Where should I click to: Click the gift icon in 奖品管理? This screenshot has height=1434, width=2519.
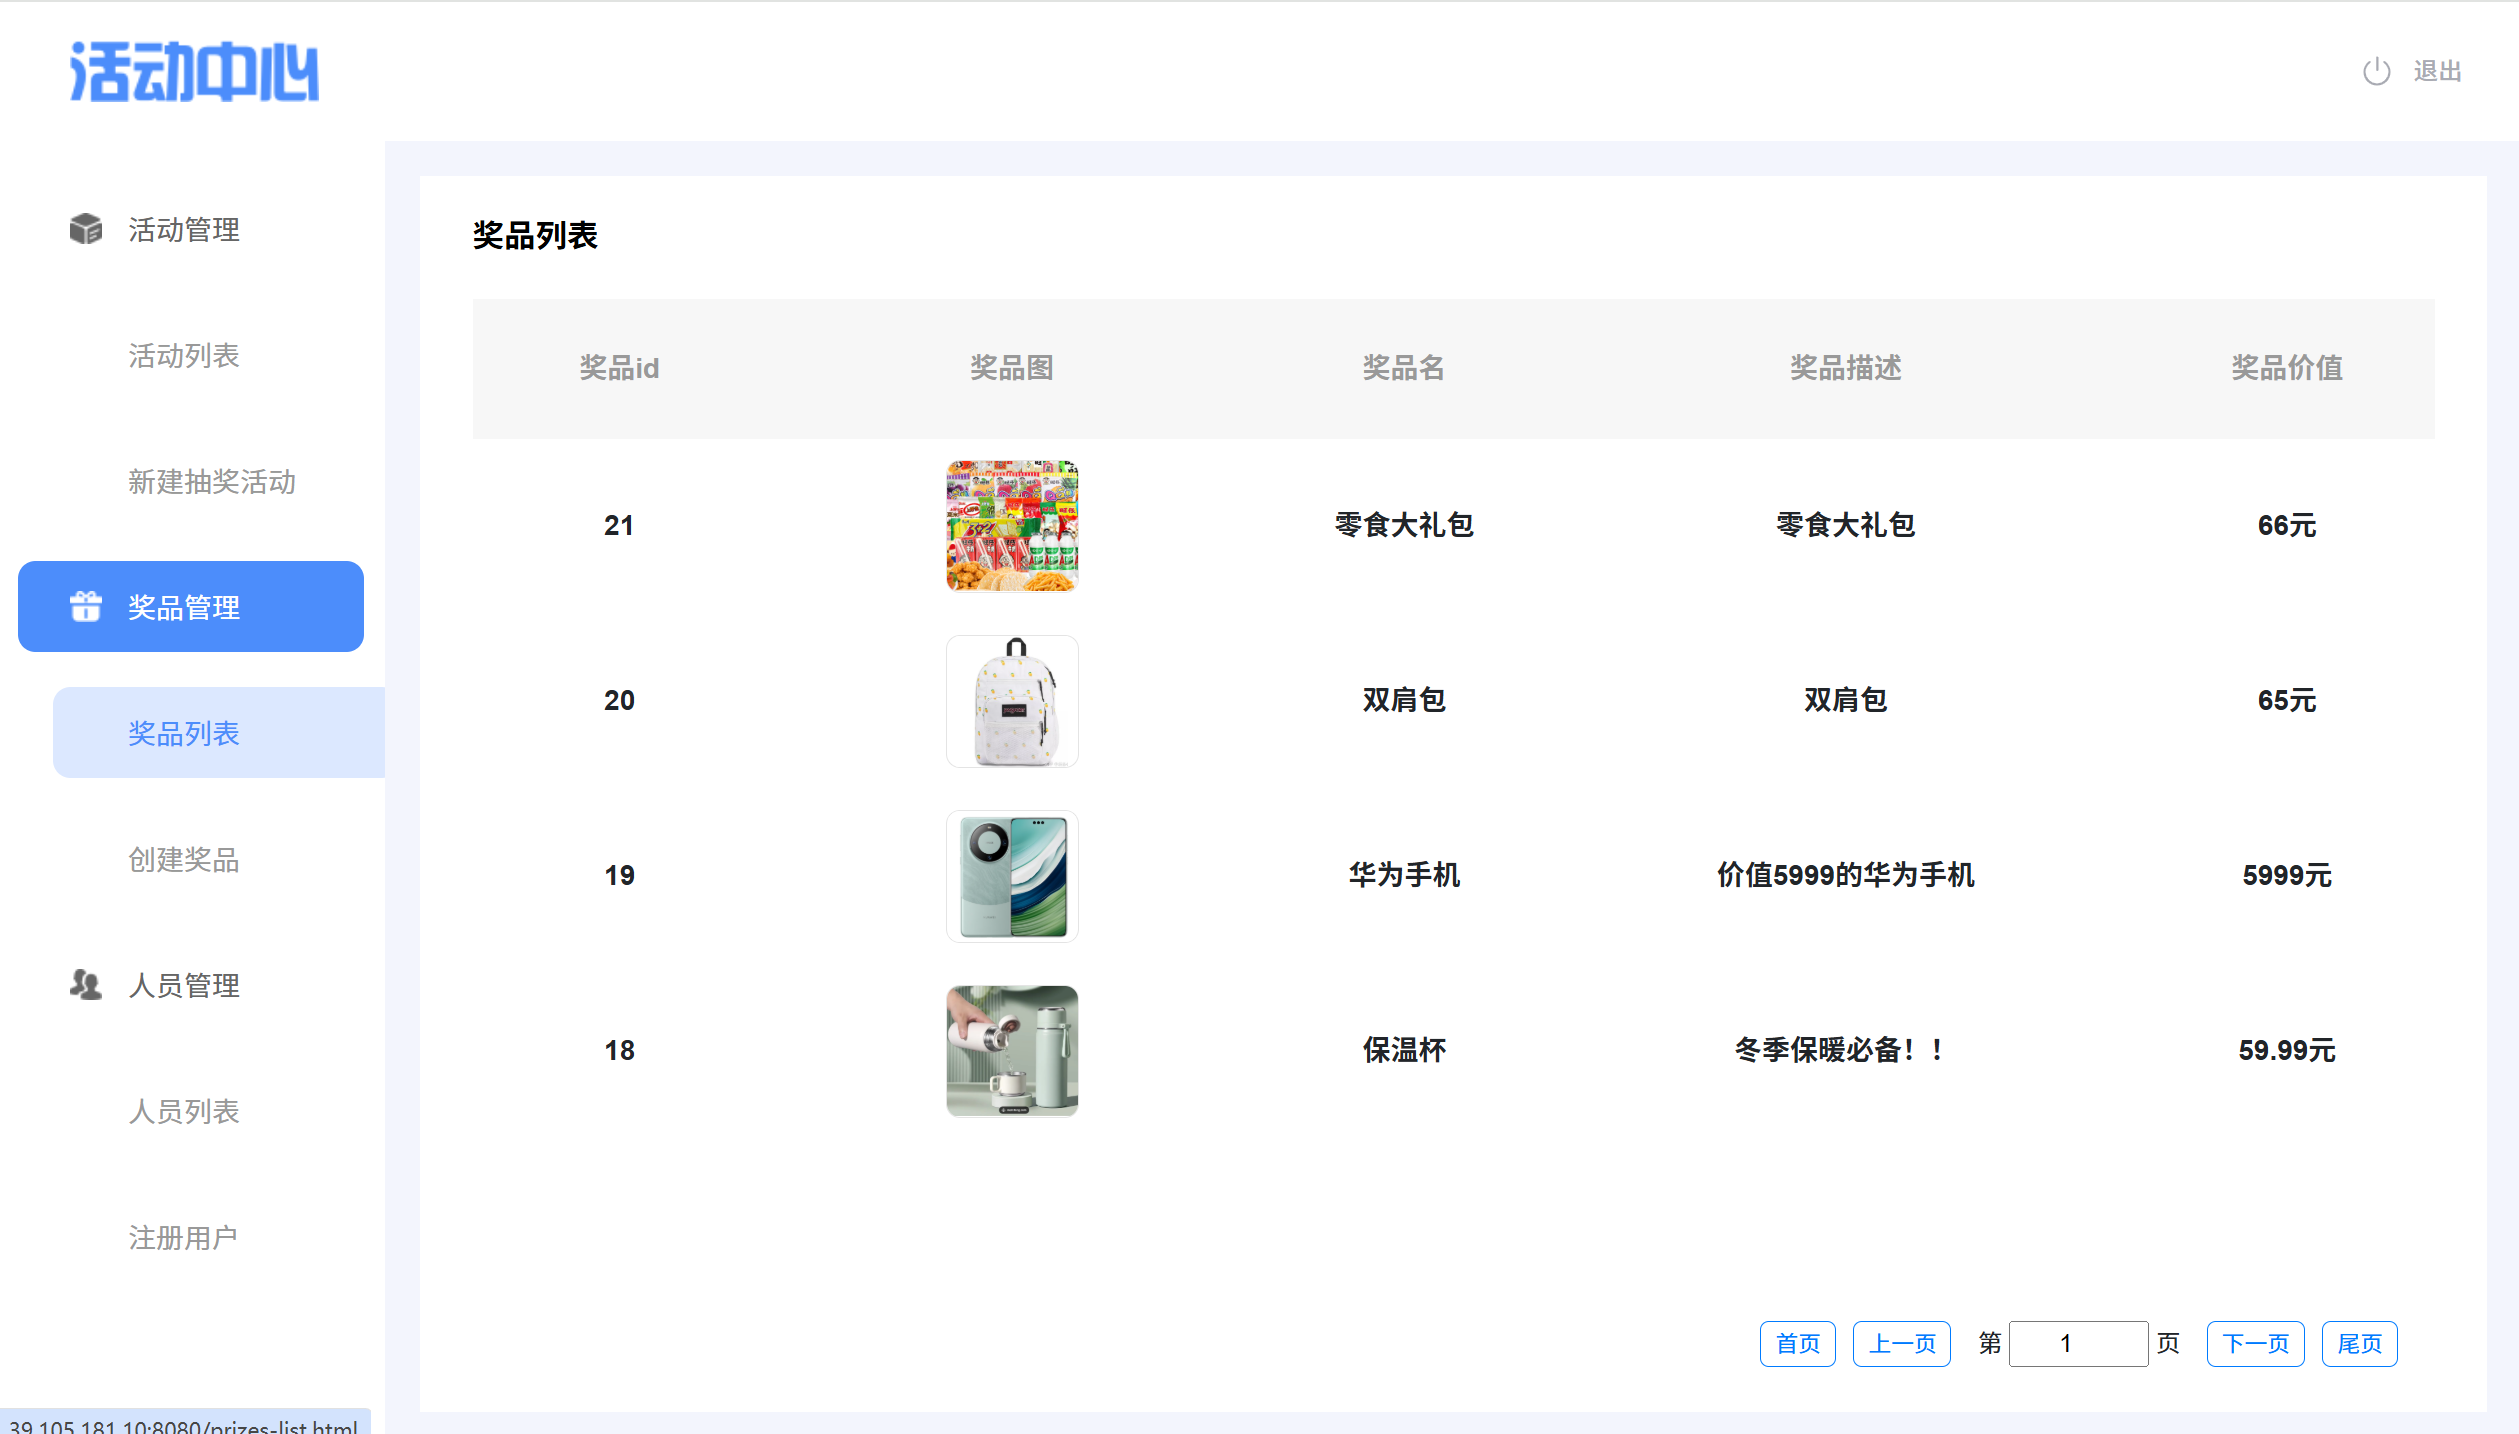86,606
